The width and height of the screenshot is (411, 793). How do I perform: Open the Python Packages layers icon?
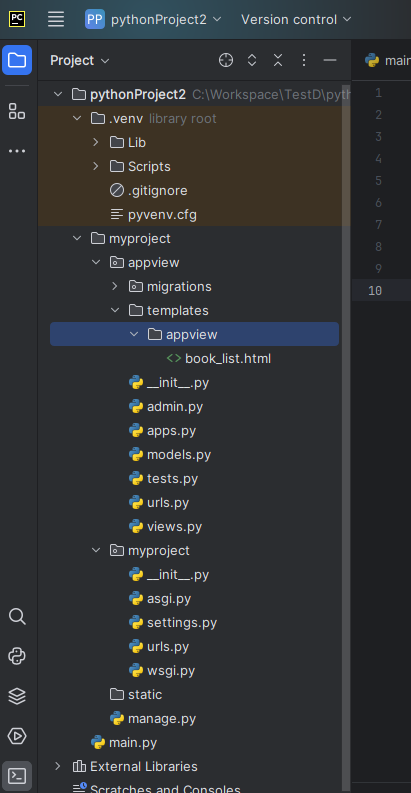tap(17, 696)
